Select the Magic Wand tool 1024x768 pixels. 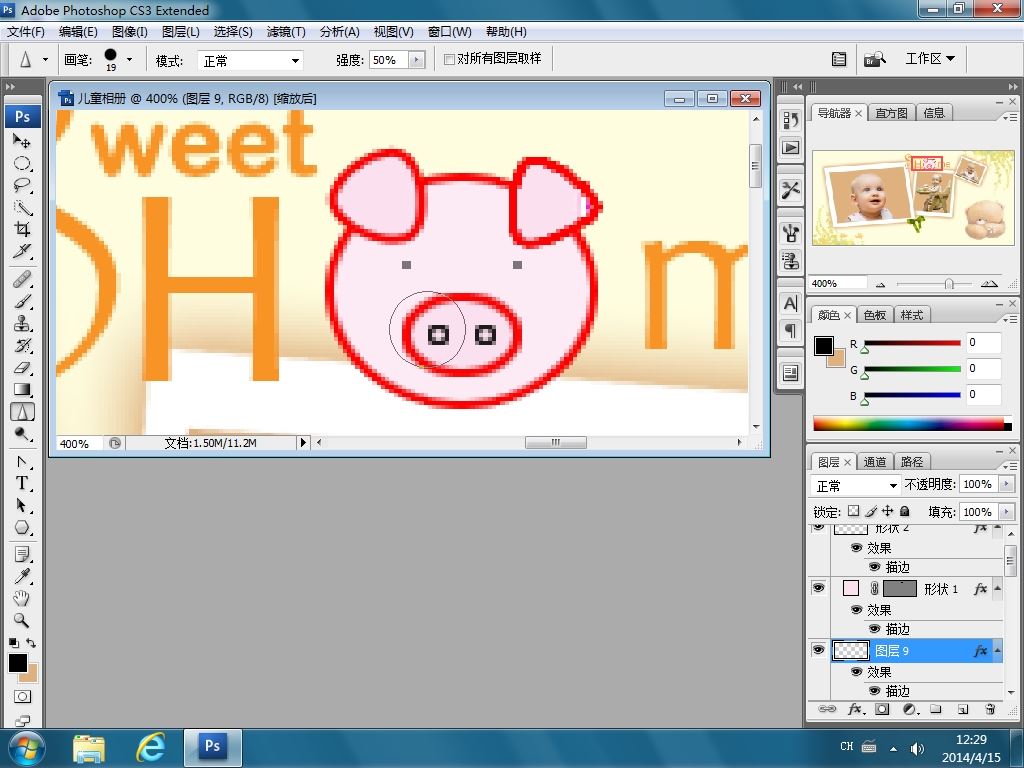(x=22, y=208)
